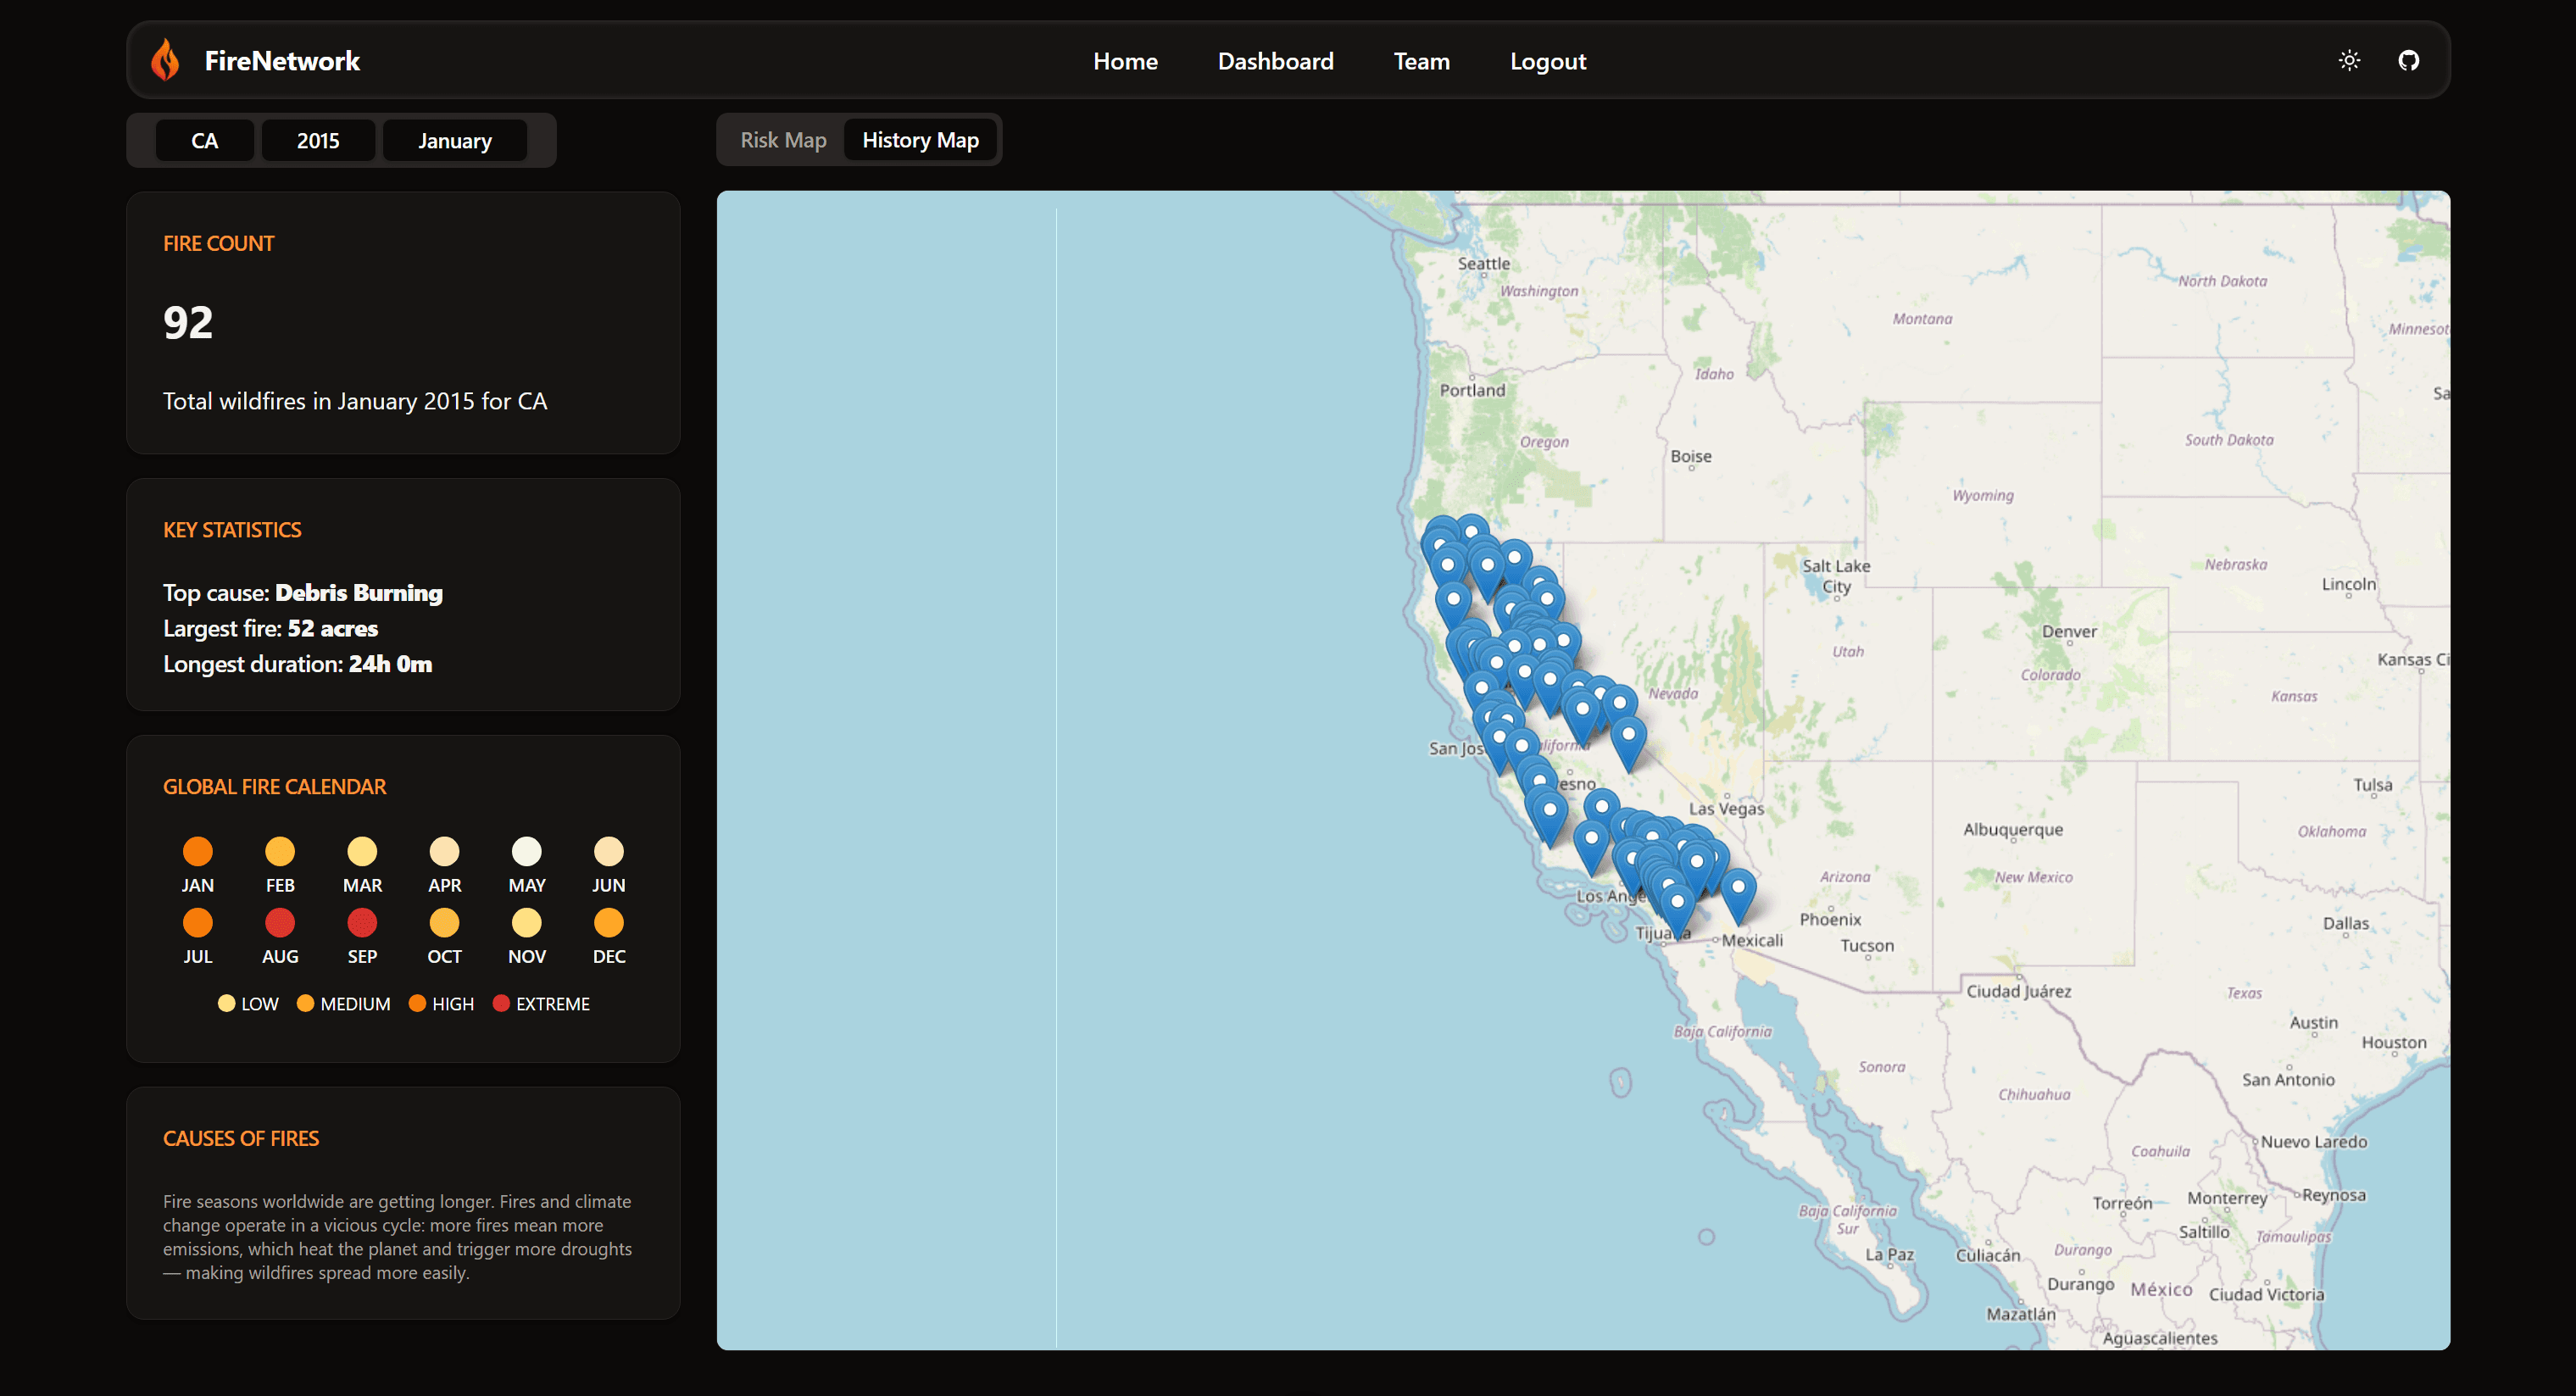Click the MEDIUM legend dot
Viewport: 2576px width, 1396px height.
[x=306, y=1003]
